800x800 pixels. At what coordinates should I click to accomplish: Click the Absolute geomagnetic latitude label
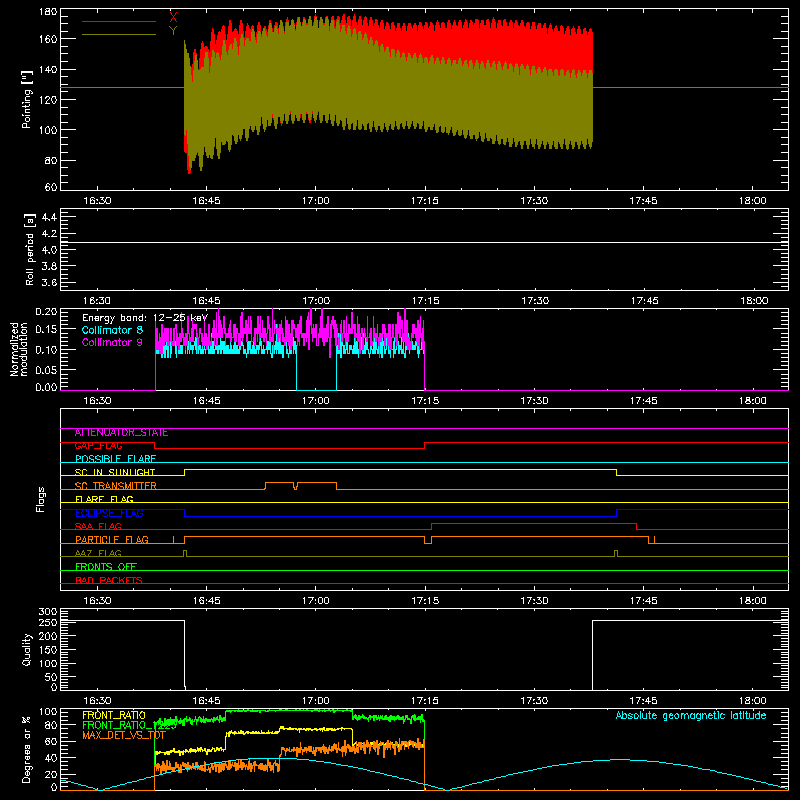(691, 716)
